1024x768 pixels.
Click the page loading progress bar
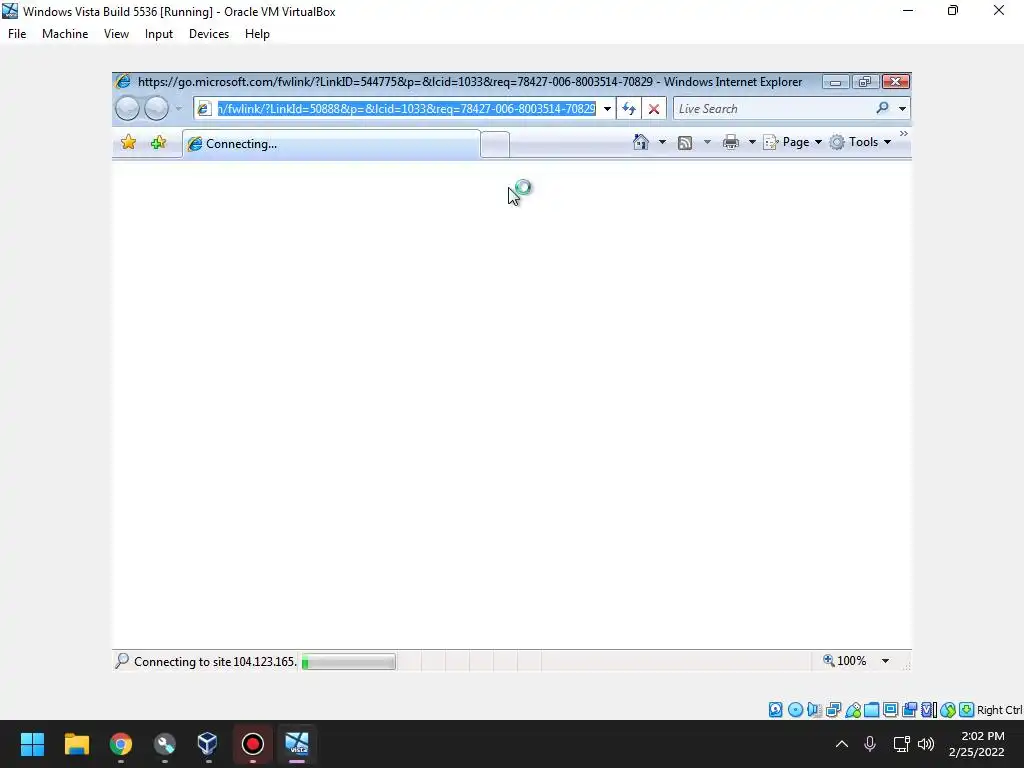coord(349,662)
